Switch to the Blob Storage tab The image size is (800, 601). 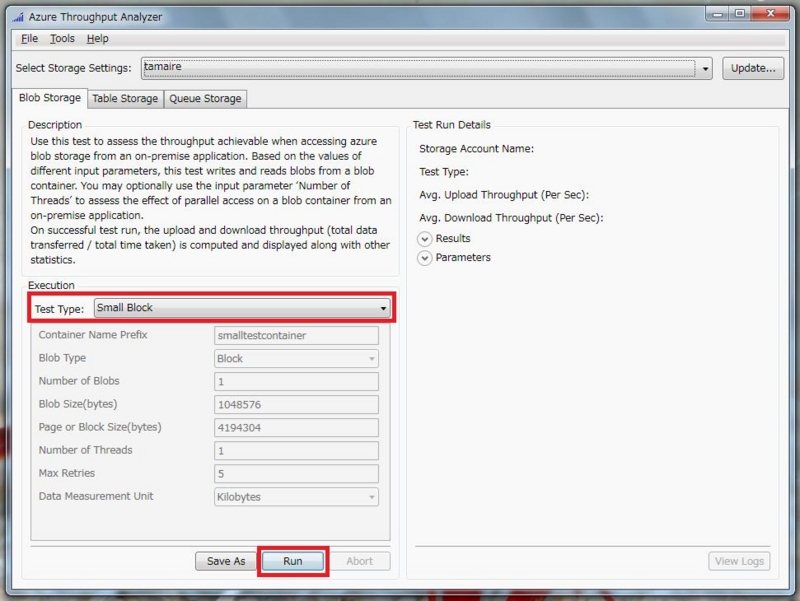[49, 98]
